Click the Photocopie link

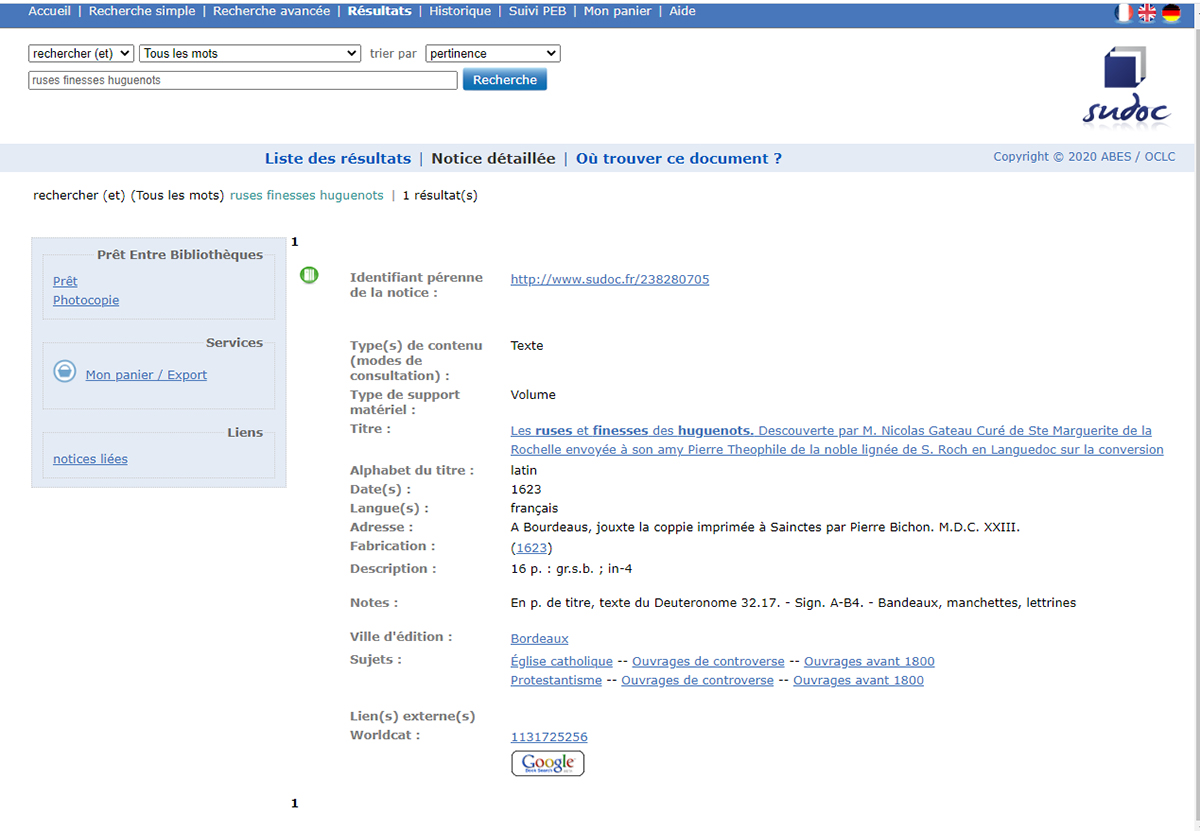pos(86,300)
